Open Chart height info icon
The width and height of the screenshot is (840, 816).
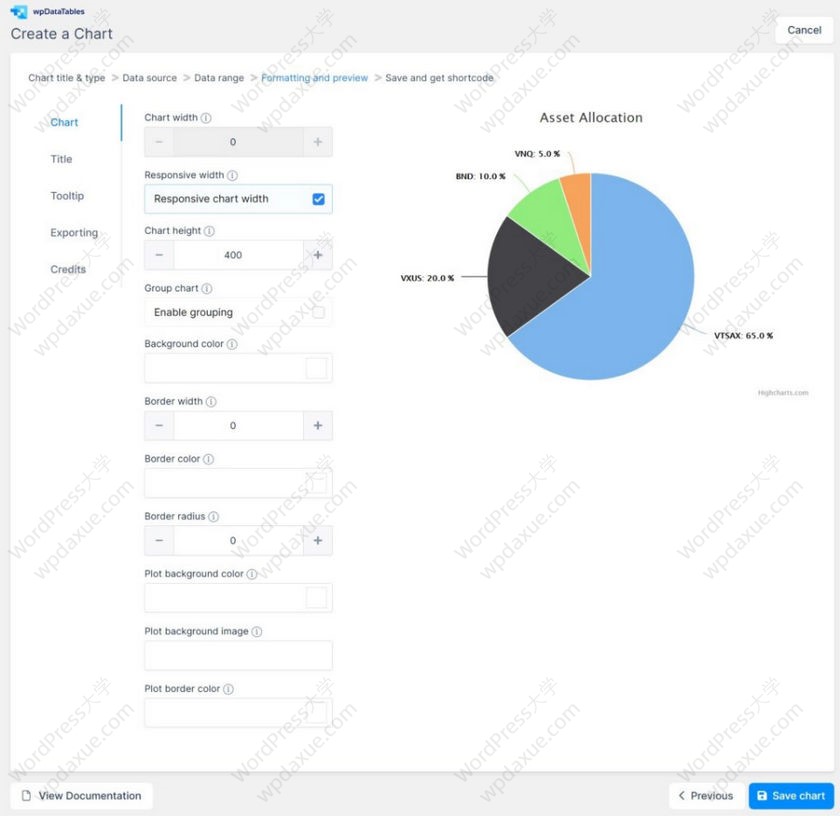209,231
